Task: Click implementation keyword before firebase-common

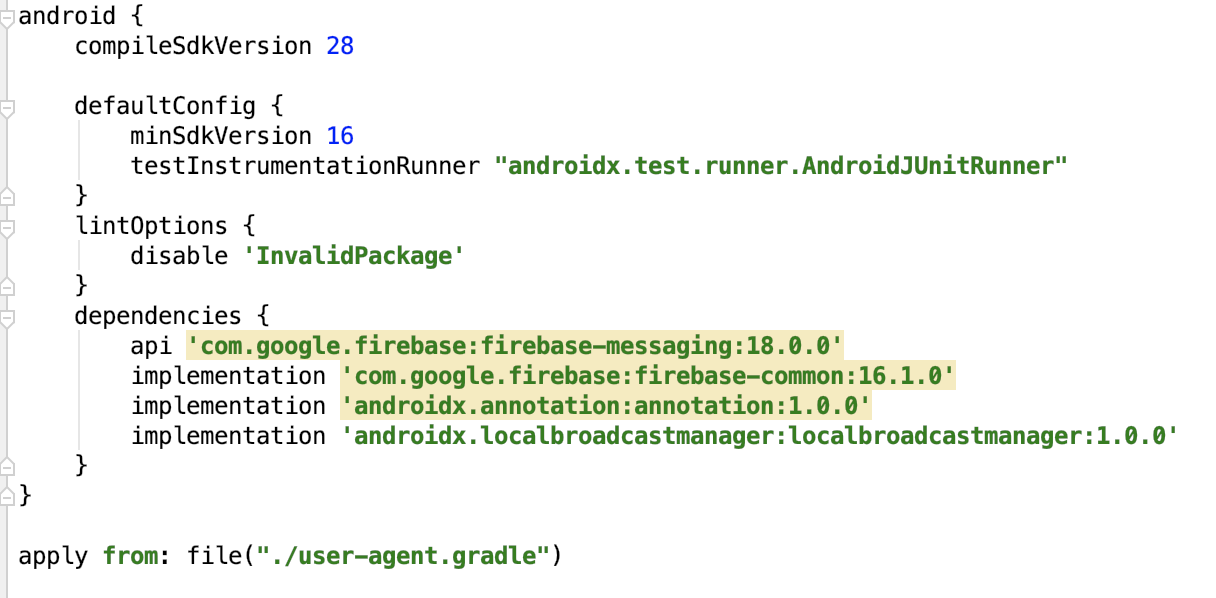Action: tap(228, 377)
